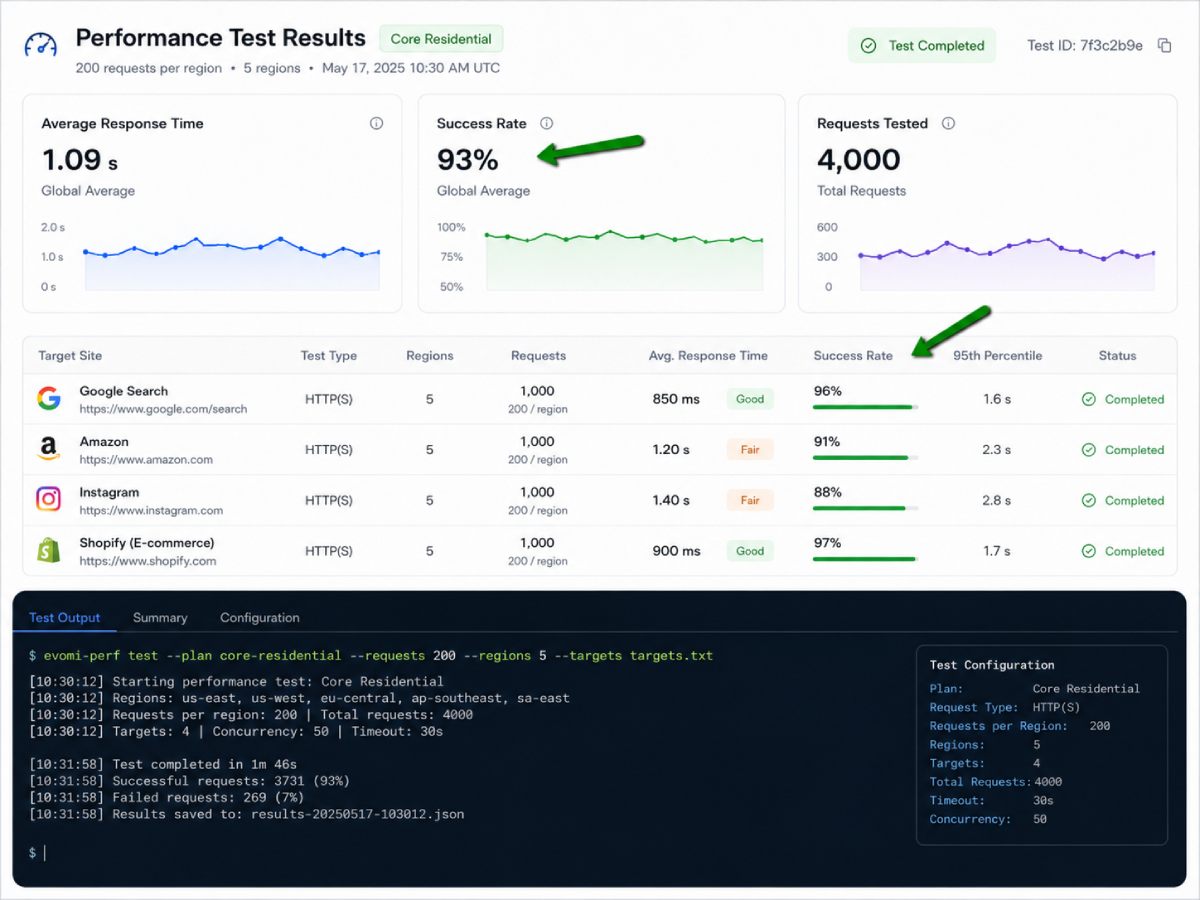The image size is (1200, 900).
Task: Select the Test Output tab
Action: pyautogui.click(x=65, y=618)
